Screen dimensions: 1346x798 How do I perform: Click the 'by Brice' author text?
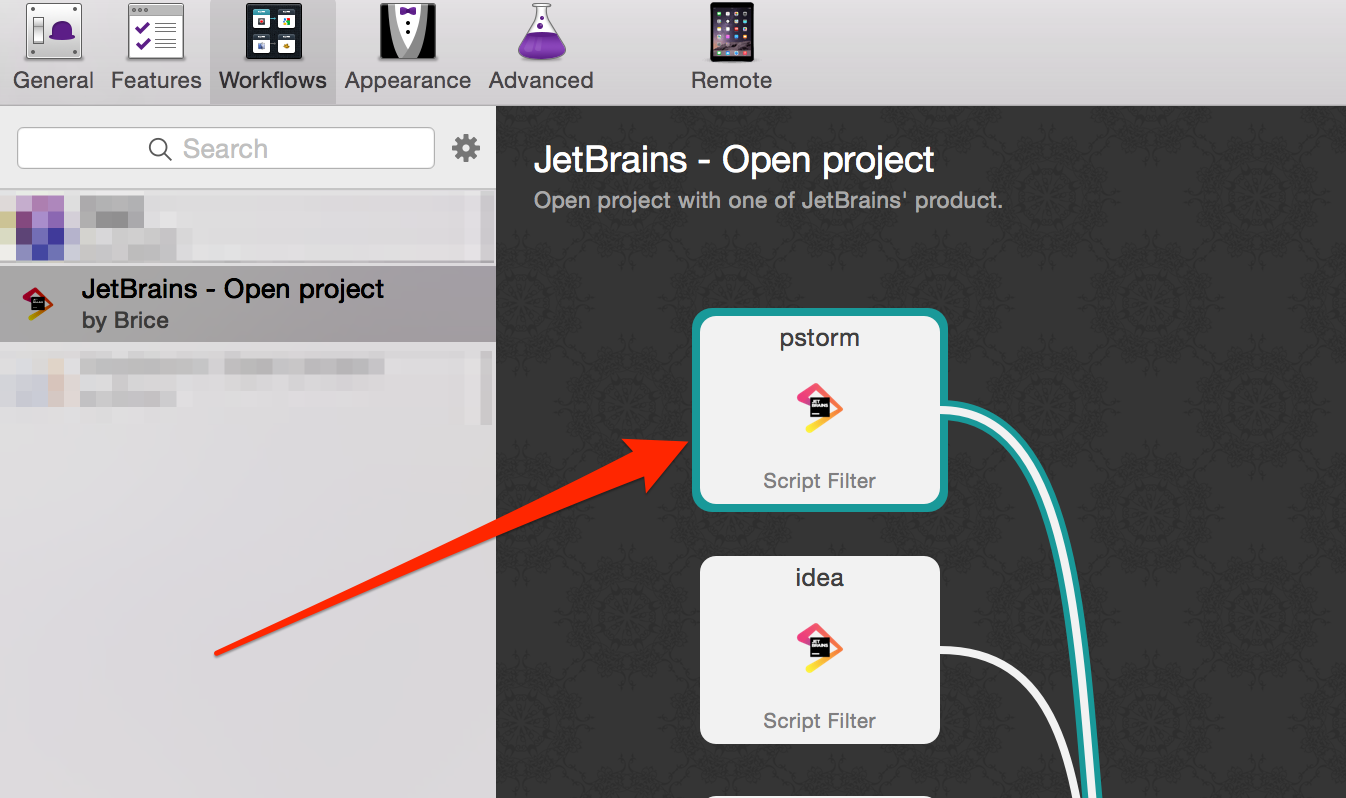(125, 321)
